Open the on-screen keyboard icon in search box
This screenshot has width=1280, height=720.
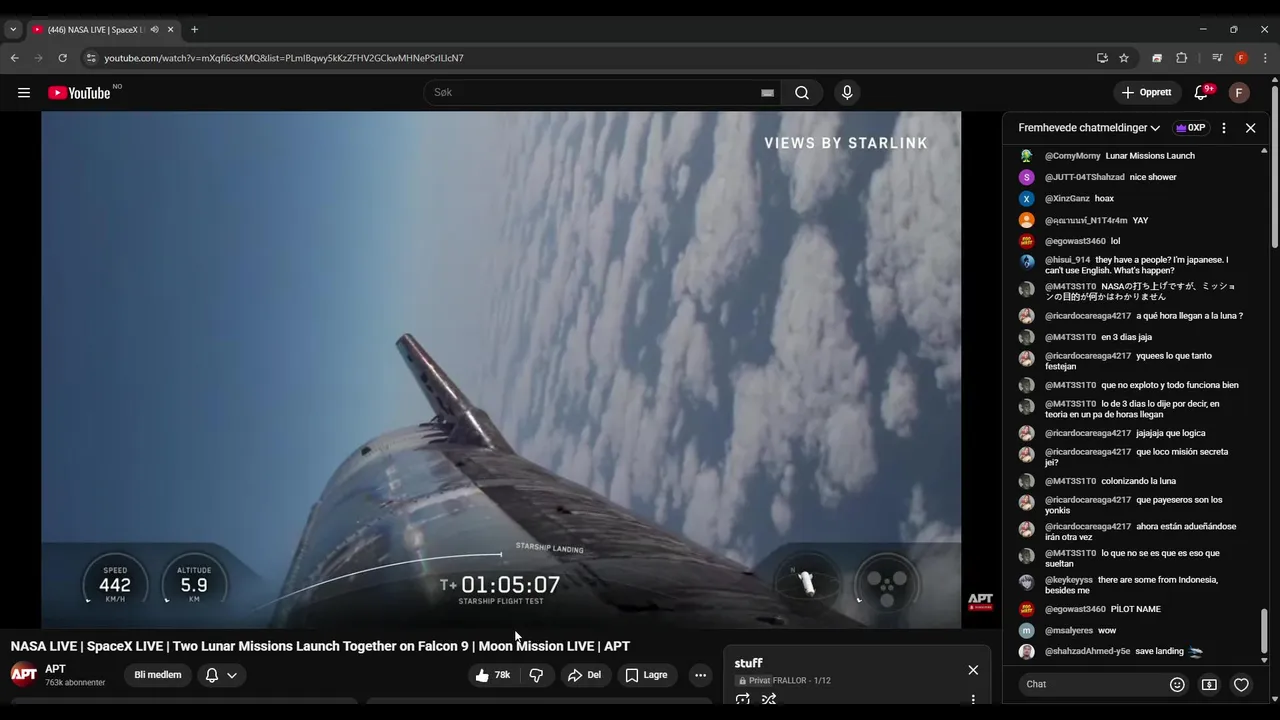click(x=767, y=93)
